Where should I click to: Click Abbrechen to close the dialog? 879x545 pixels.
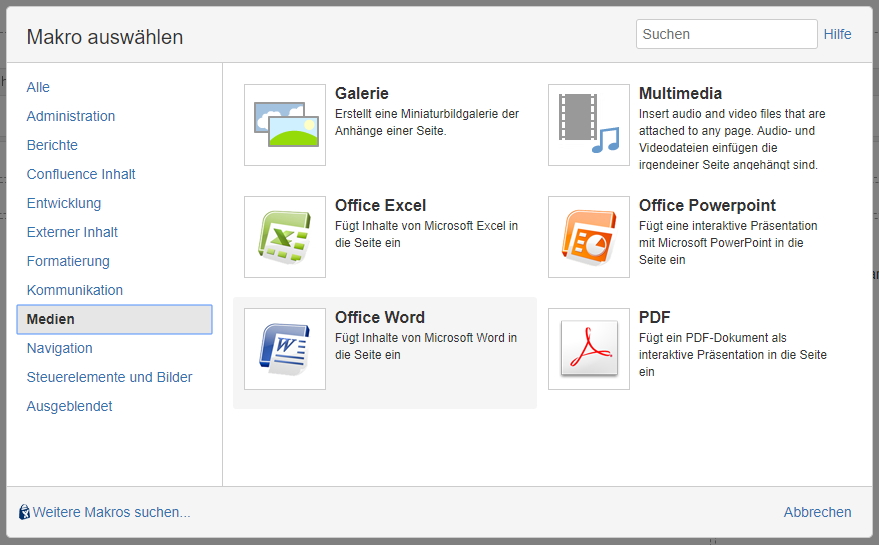[x=817, y=512]
